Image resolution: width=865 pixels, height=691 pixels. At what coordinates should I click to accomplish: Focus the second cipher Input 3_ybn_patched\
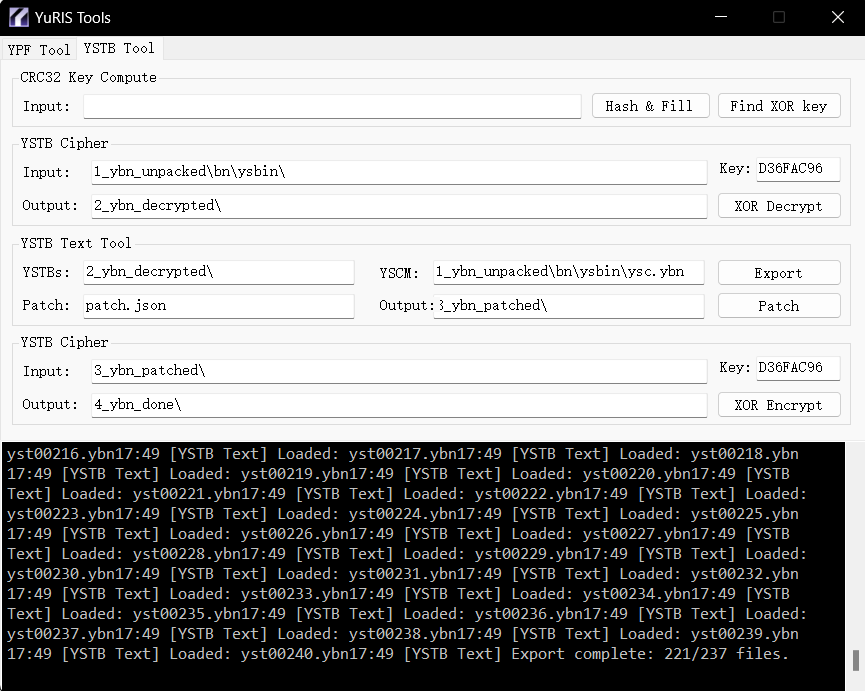(x=399, y=371)
